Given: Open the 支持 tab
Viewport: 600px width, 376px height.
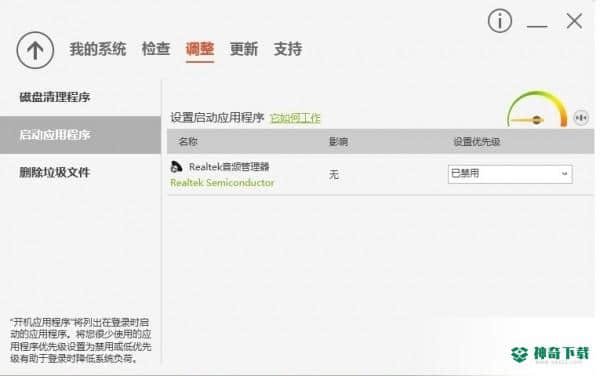Looking at the screenshot, I should (x=288, y=49).
